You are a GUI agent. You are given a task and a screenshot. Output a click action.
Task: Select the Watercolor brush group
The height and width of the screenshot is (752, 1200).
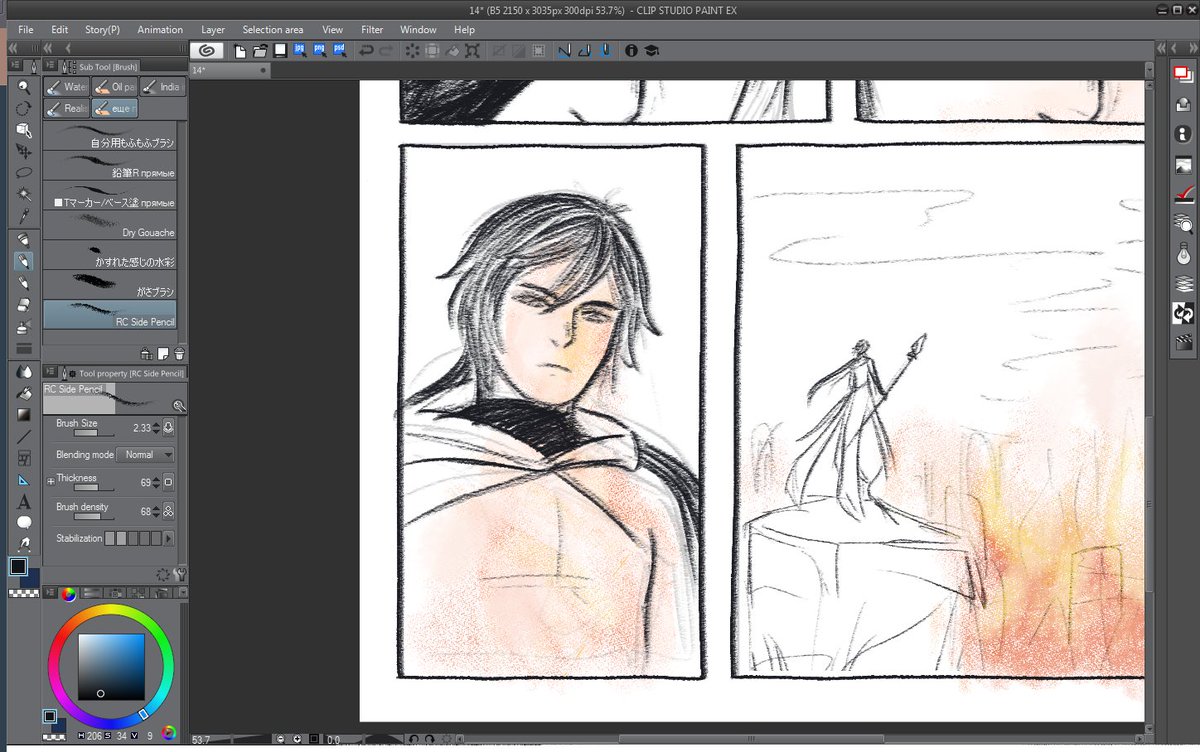coord(67,87)
